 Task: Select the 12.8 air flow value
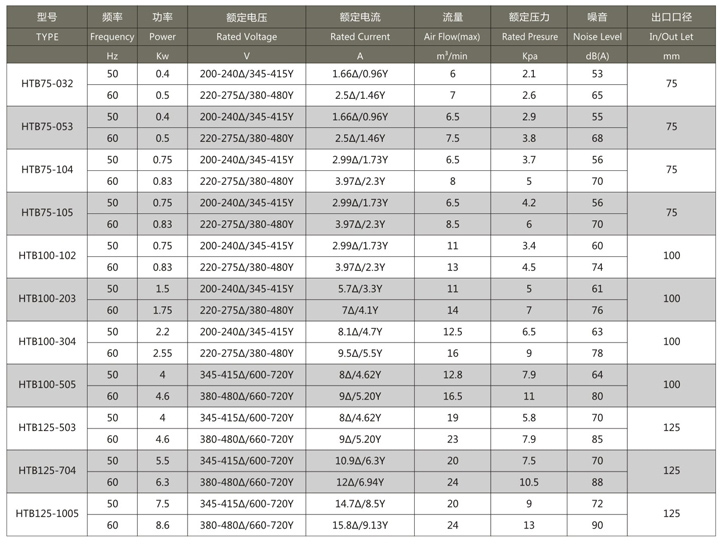coord(452,375)
